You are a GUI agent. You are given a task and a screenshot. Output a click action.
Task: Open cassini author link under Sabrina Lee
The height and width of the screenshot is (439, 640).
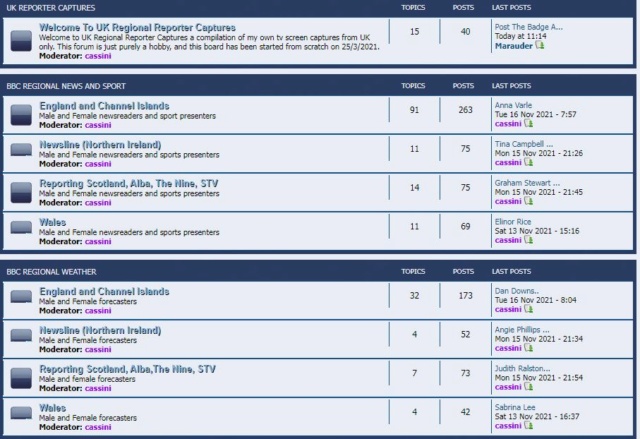pyautogui.click(x=508, y=426)
